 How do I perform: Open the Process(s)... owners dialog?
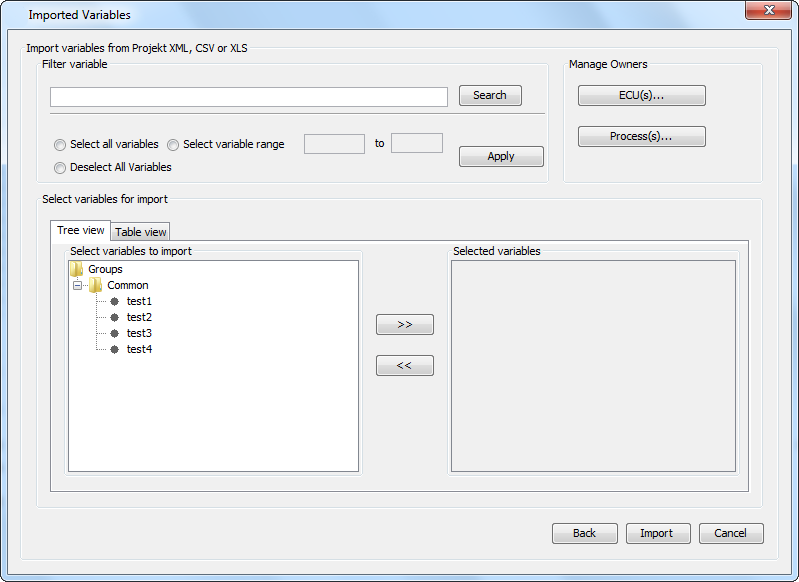(642, 137)
